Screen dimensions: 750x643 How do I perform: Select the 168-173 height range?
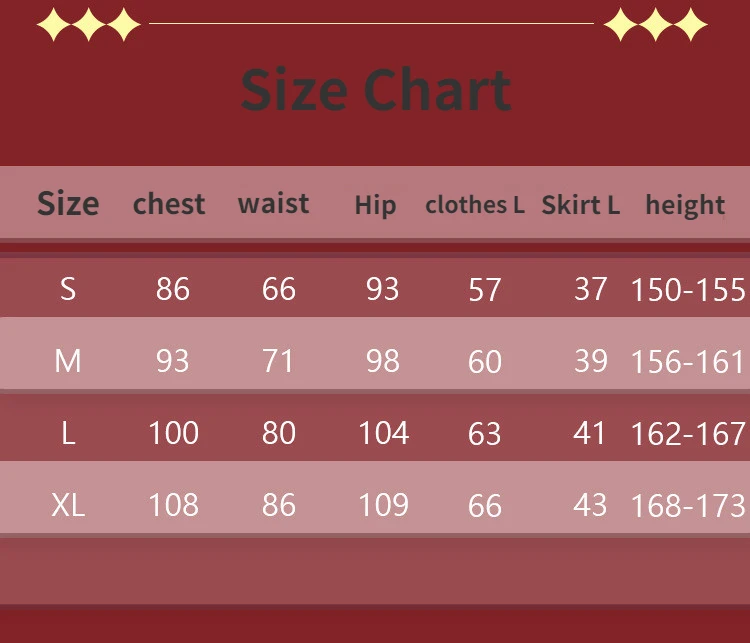(x=688, y=506)
